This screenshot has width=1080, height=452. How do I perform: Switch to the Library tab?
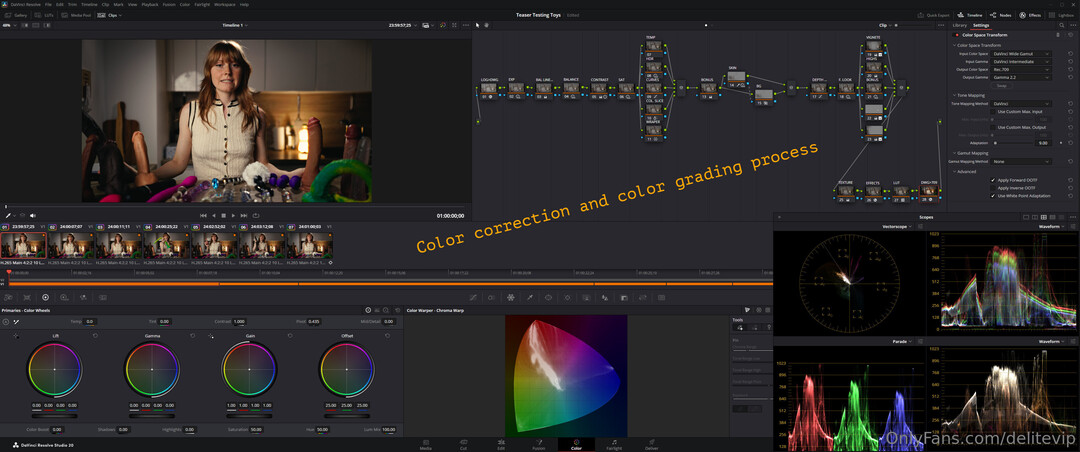(x=959, y=25)
